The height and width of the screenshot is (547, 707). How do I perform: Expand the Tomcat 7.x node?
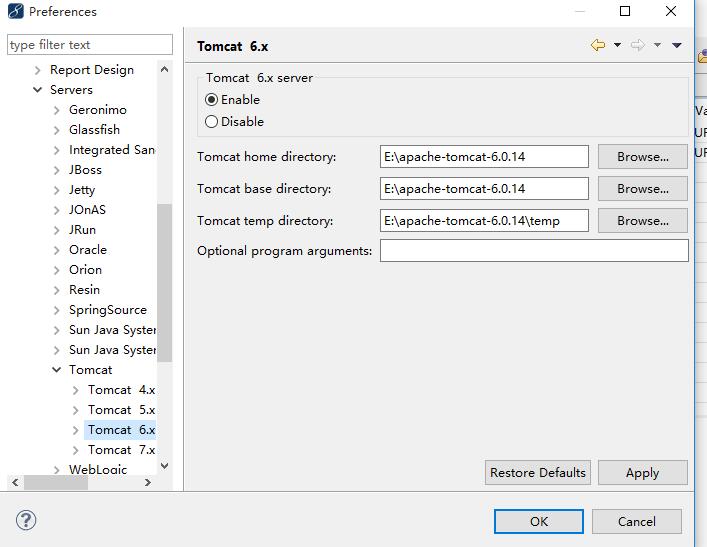(75, 450)
